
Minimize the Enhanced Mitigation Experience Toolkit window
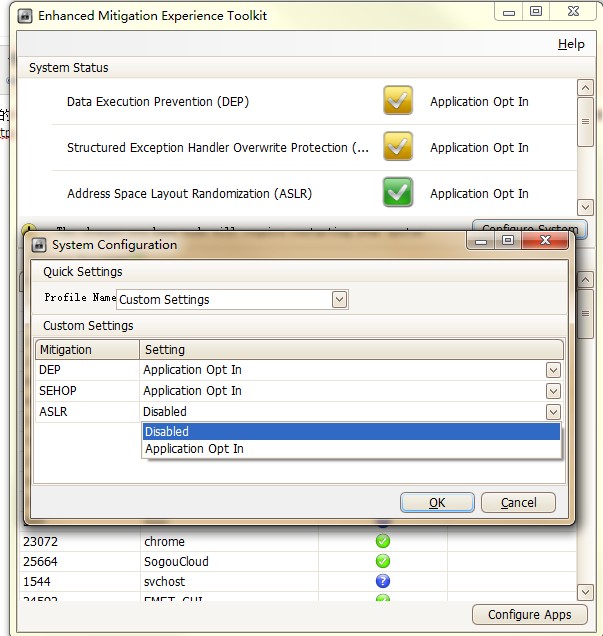coord(509,12)
